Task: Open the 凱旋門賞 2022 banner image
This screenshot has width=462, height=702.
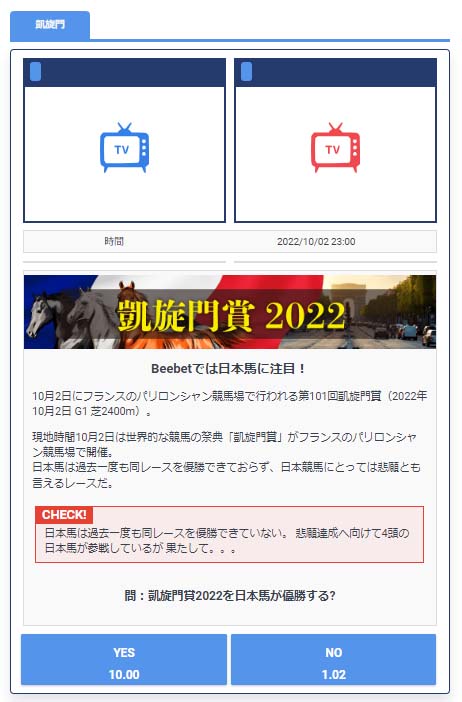Action: tap(230, 312)
